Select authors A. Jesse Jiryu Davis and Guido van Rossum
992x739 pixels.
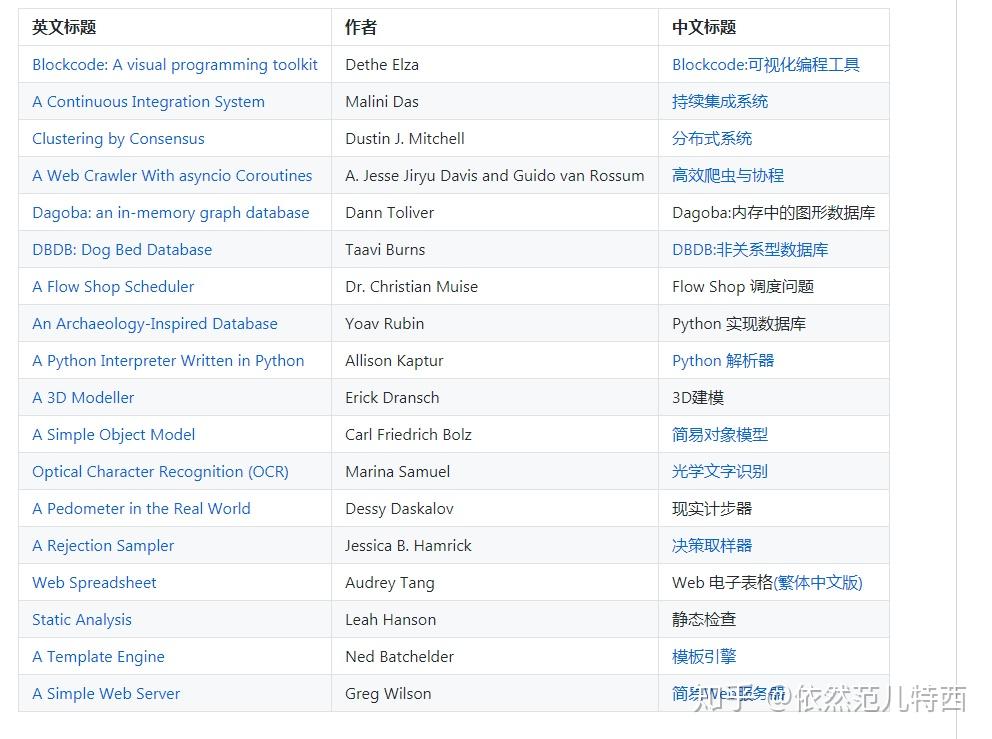495,176
